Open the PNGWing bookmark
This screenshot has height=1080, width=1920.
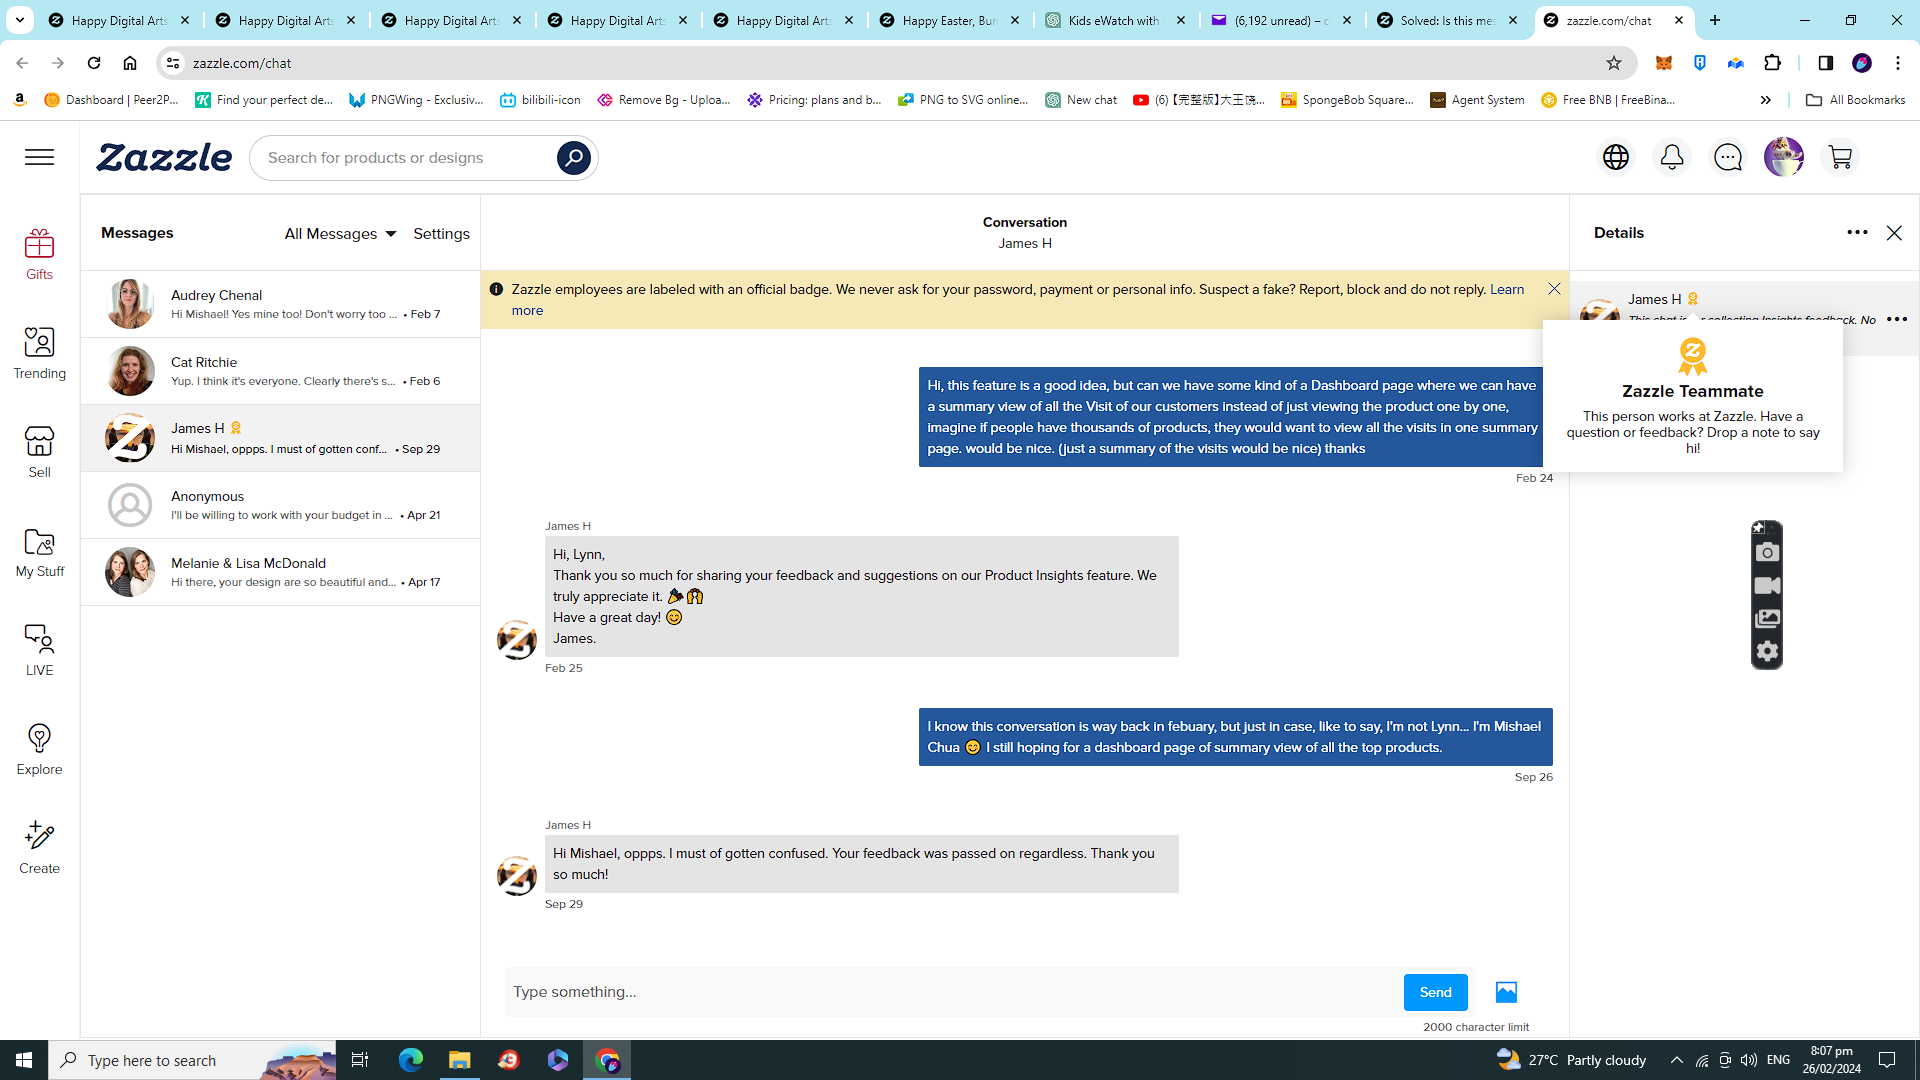click(416, 100)
